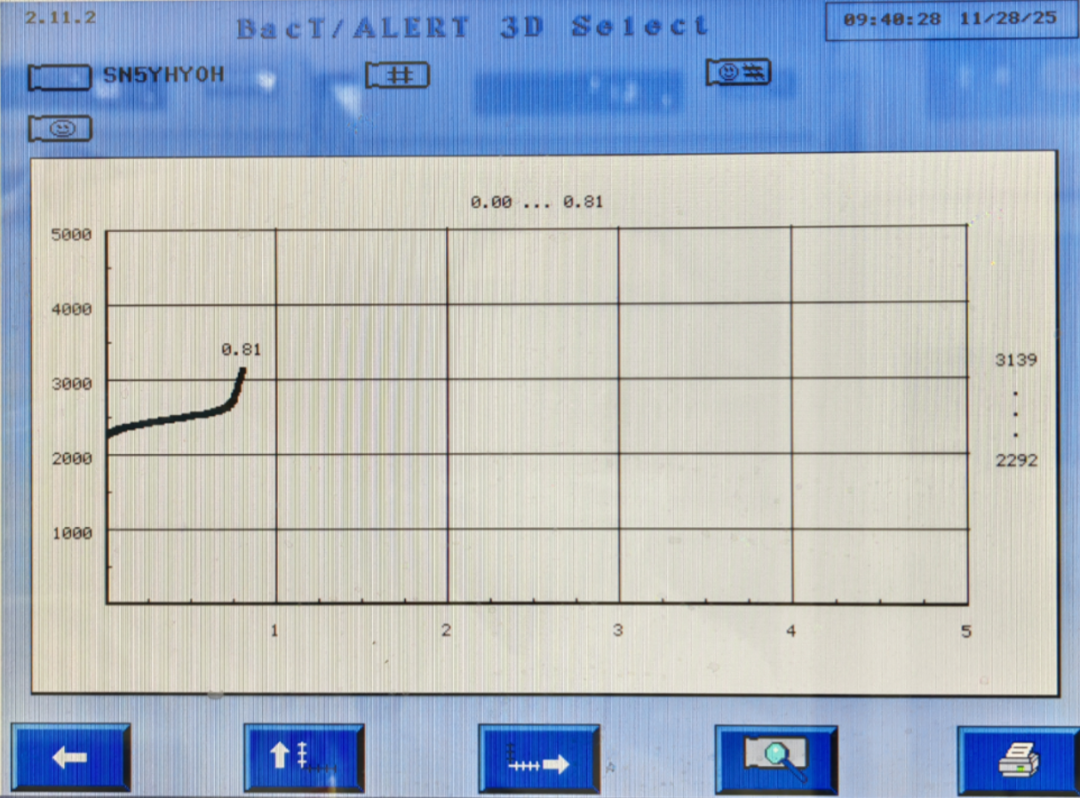Screen dimensions: 1080x798
Task: Click the X-axis label 3
Action: point(618,630)
